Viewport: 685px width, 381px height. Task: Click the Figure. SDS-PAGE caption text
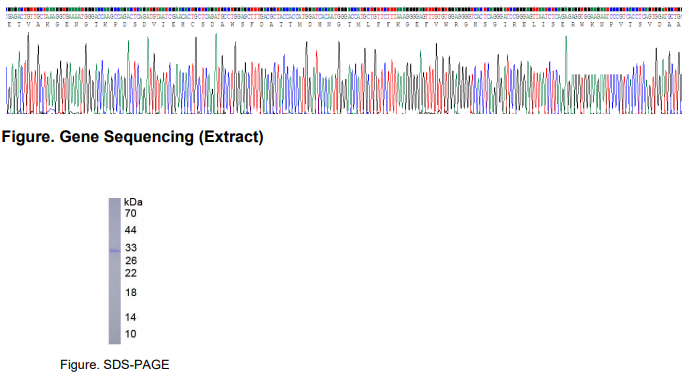coord(114,365)
